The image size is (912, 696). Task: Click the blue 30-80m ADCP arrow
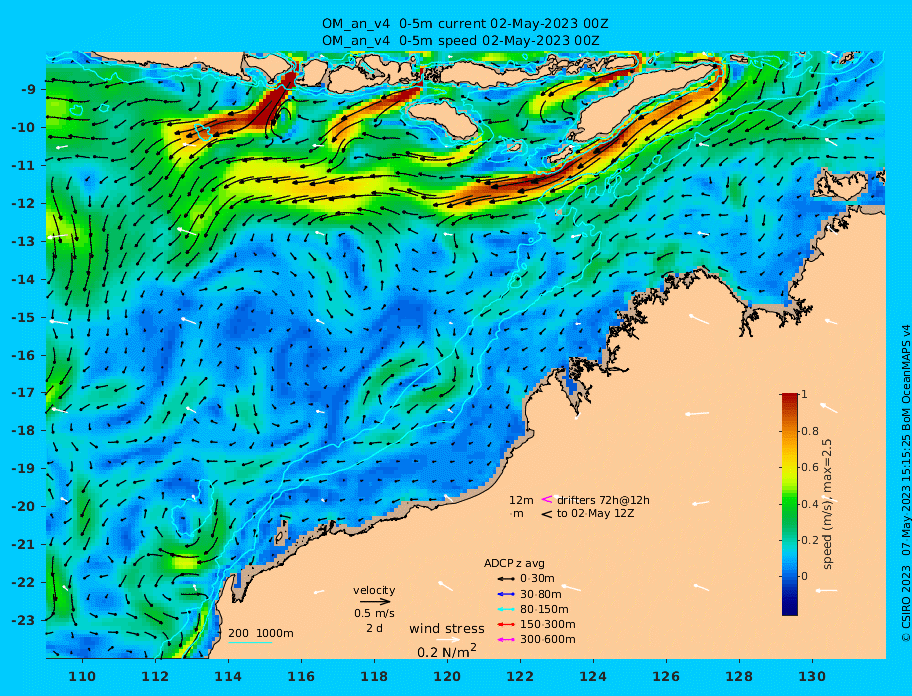506,594
